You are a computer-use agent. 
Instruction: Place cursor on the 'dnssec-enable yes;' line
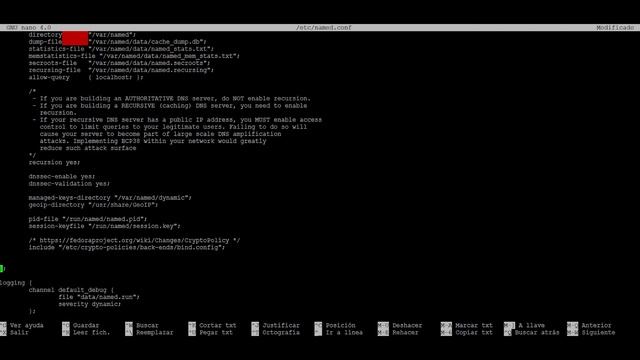click(x=62, y=177)
